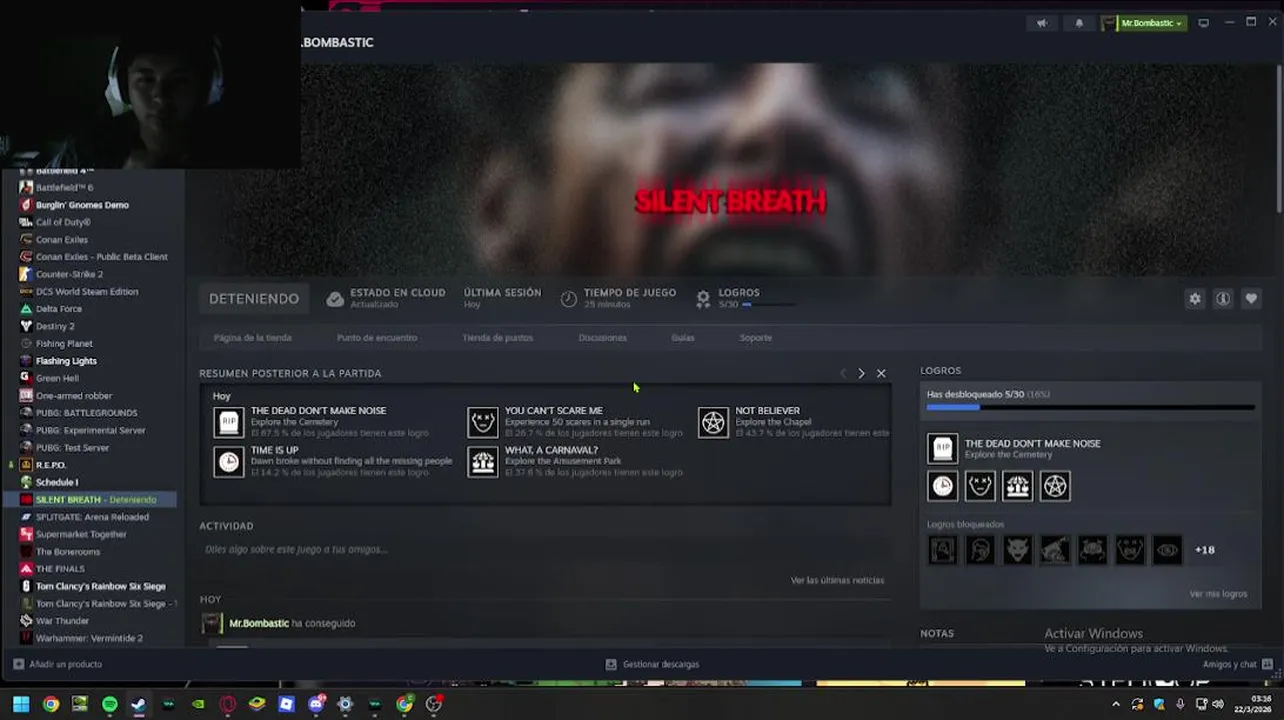Open the Soporte tab
This screenshot has width=1284, height=720.
[x=756, y=338]
